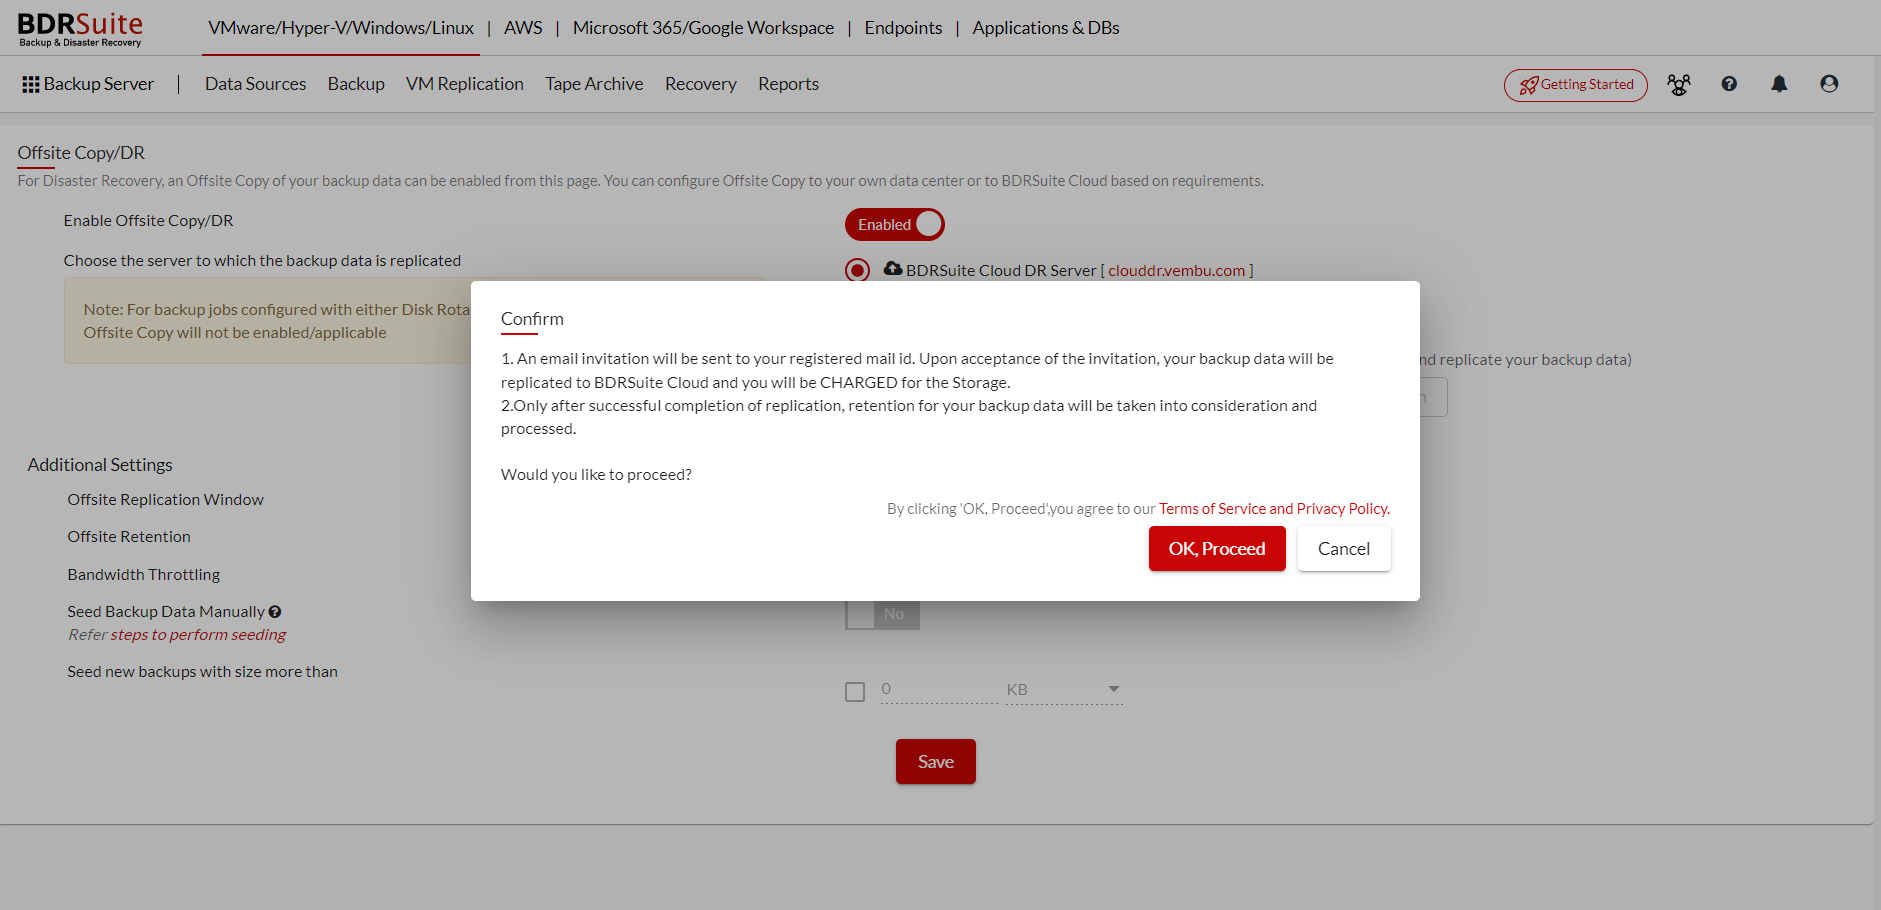Click OK, Proceed in Confirm dialog
Viewport: 1881px width, 910px height.
point(1217,549)
